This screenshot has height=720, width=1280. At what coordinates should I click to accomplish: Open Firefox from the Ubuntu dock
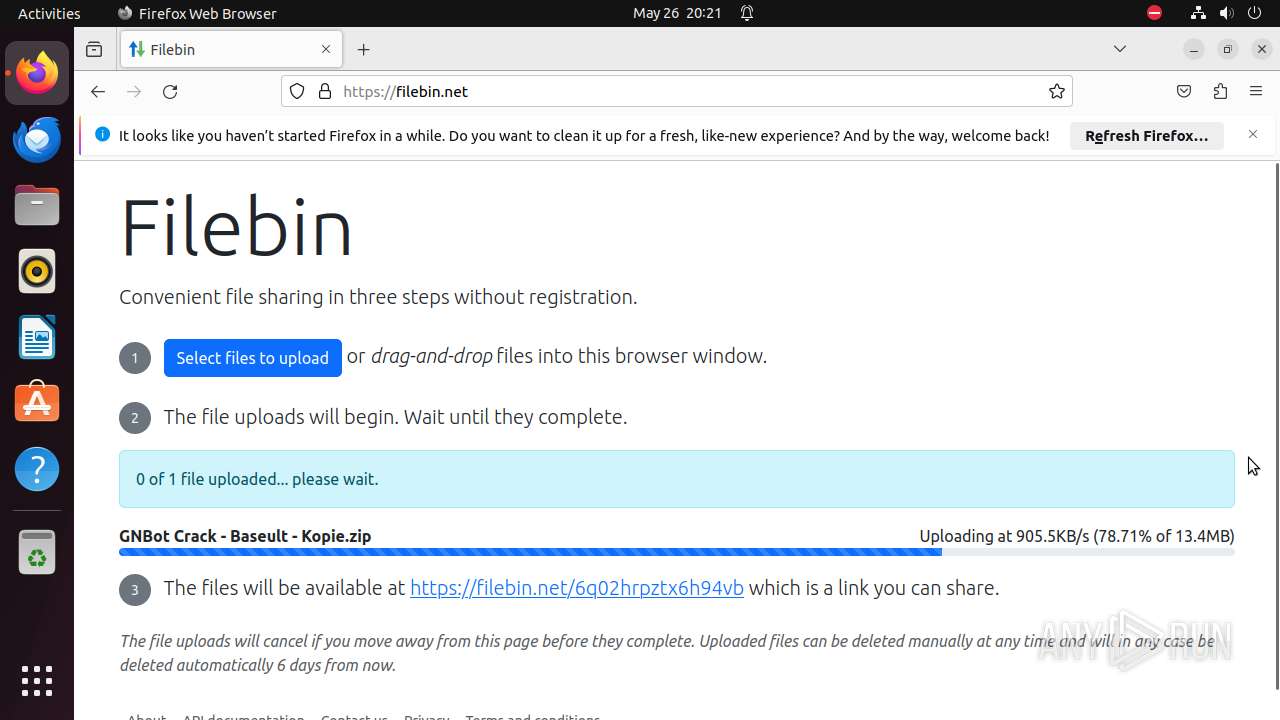(37, 73)
